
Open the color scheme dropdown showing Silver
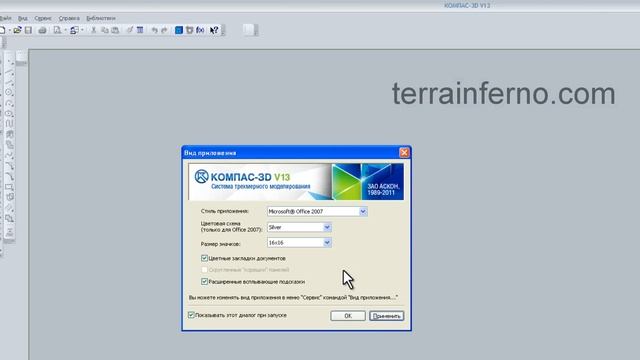(299, 227)
